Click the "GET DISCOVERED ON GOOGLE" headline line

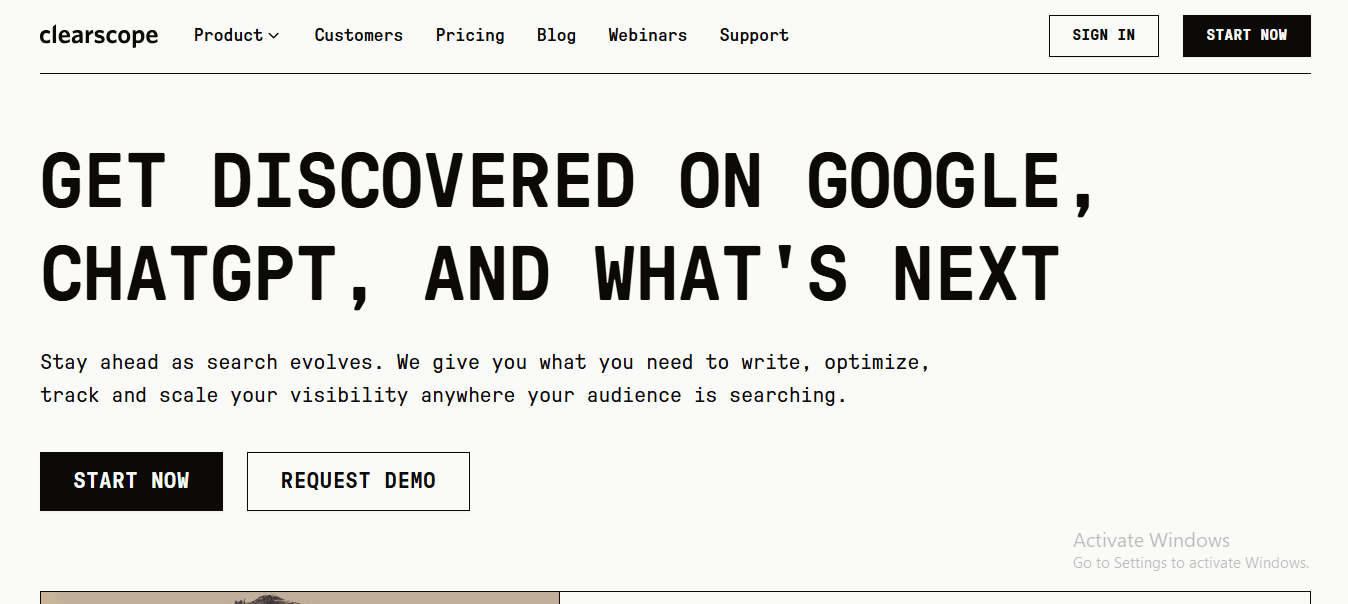[x=568, y=182]
